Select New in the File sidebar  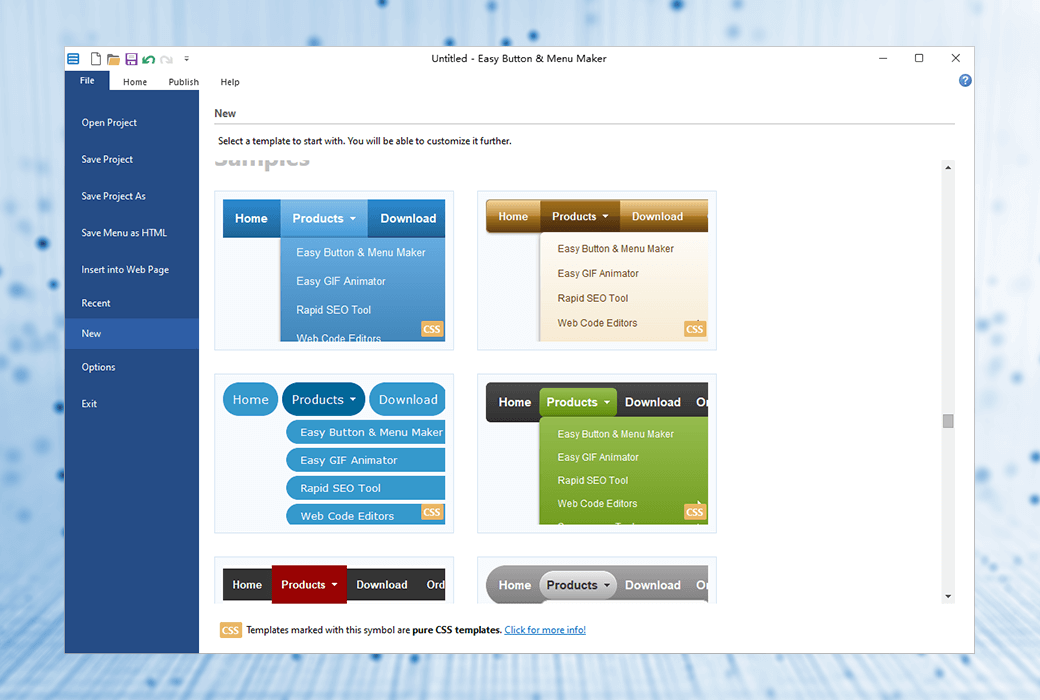(132, 334)
